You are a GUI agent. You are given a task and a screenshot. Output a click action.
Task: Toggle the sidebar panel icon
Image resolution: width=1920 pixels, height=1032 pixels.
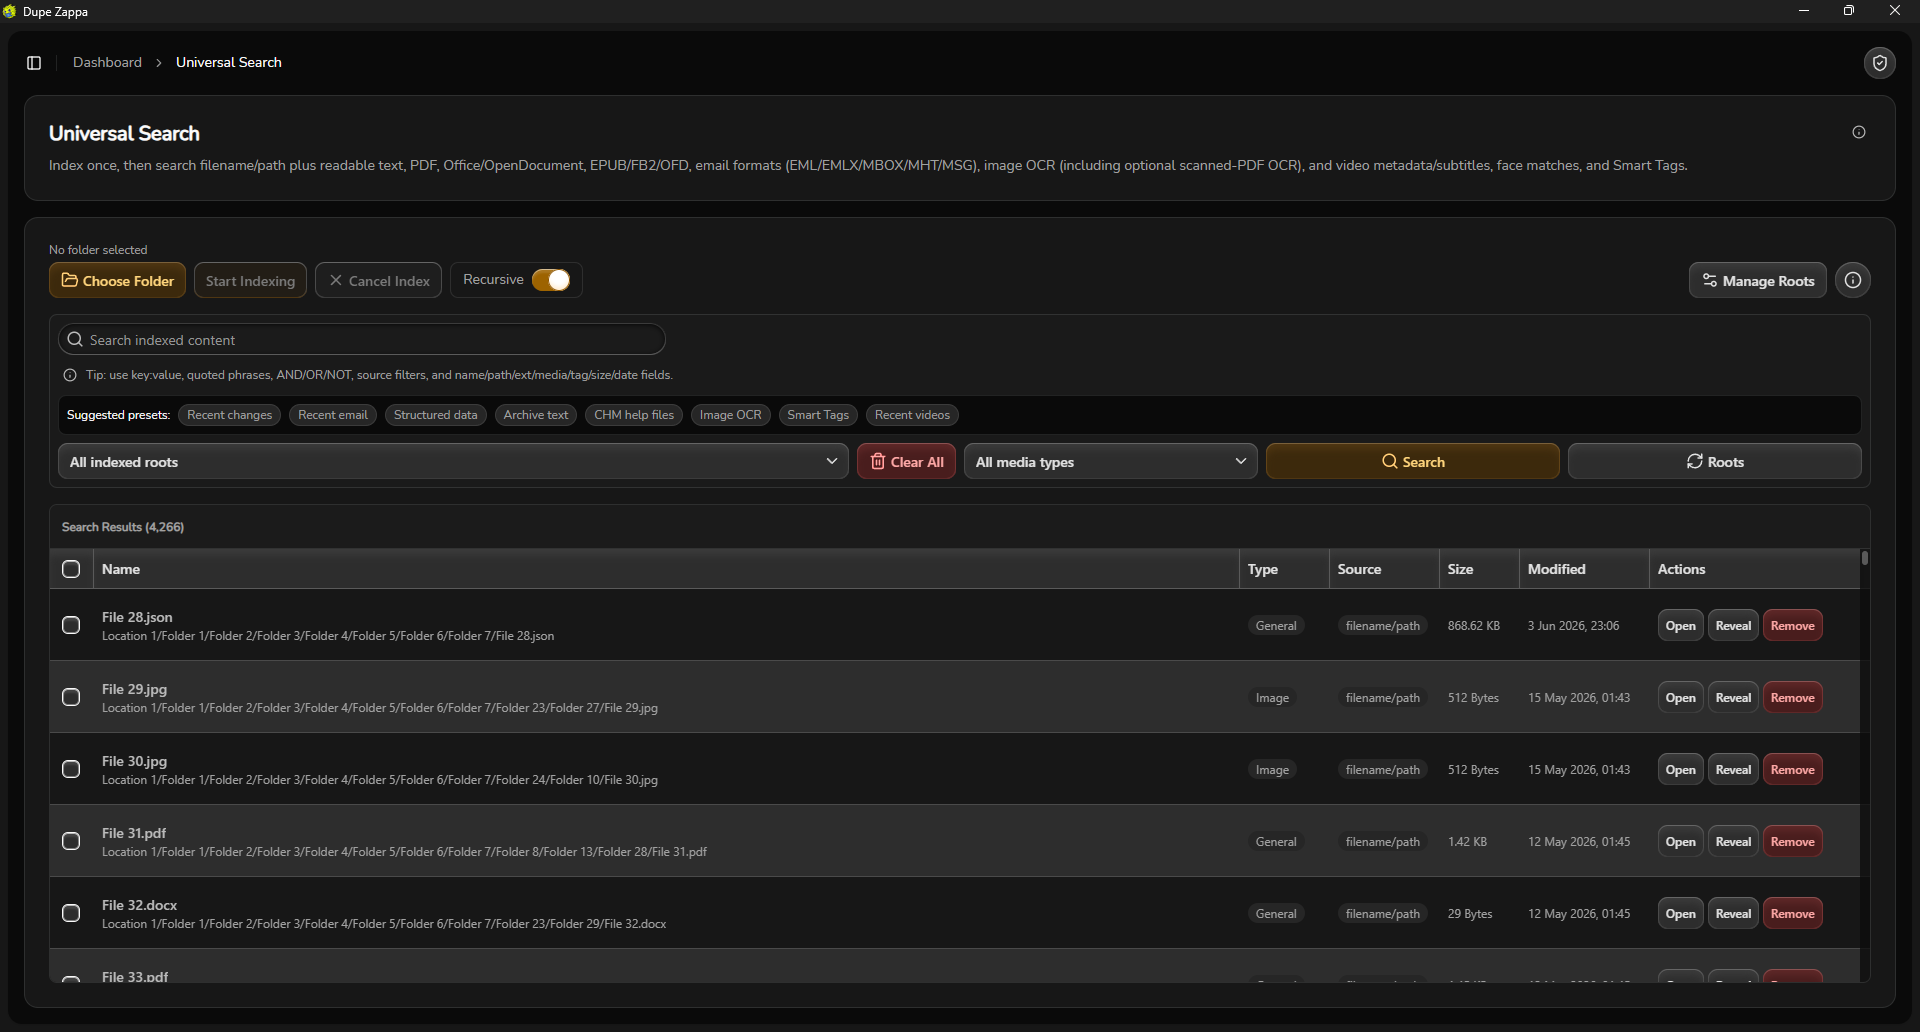tap(34, 63)
